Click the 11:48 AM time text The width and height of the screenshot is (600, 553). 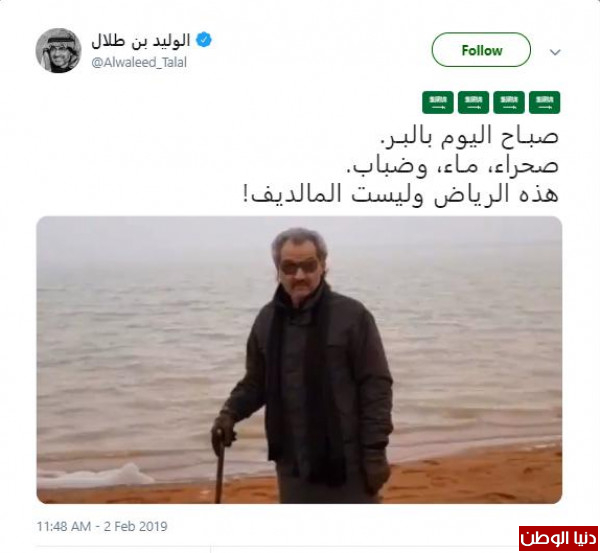(x=64, y=526)
